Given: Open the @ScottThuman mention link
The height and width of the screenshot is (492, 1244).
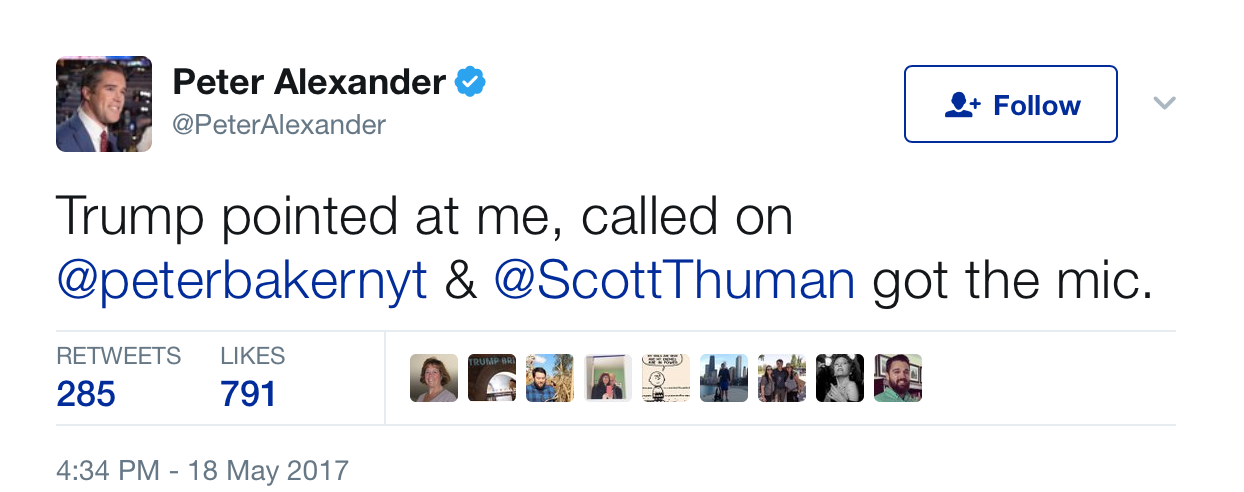Looking at the screenshot, I should pos(675,282).
